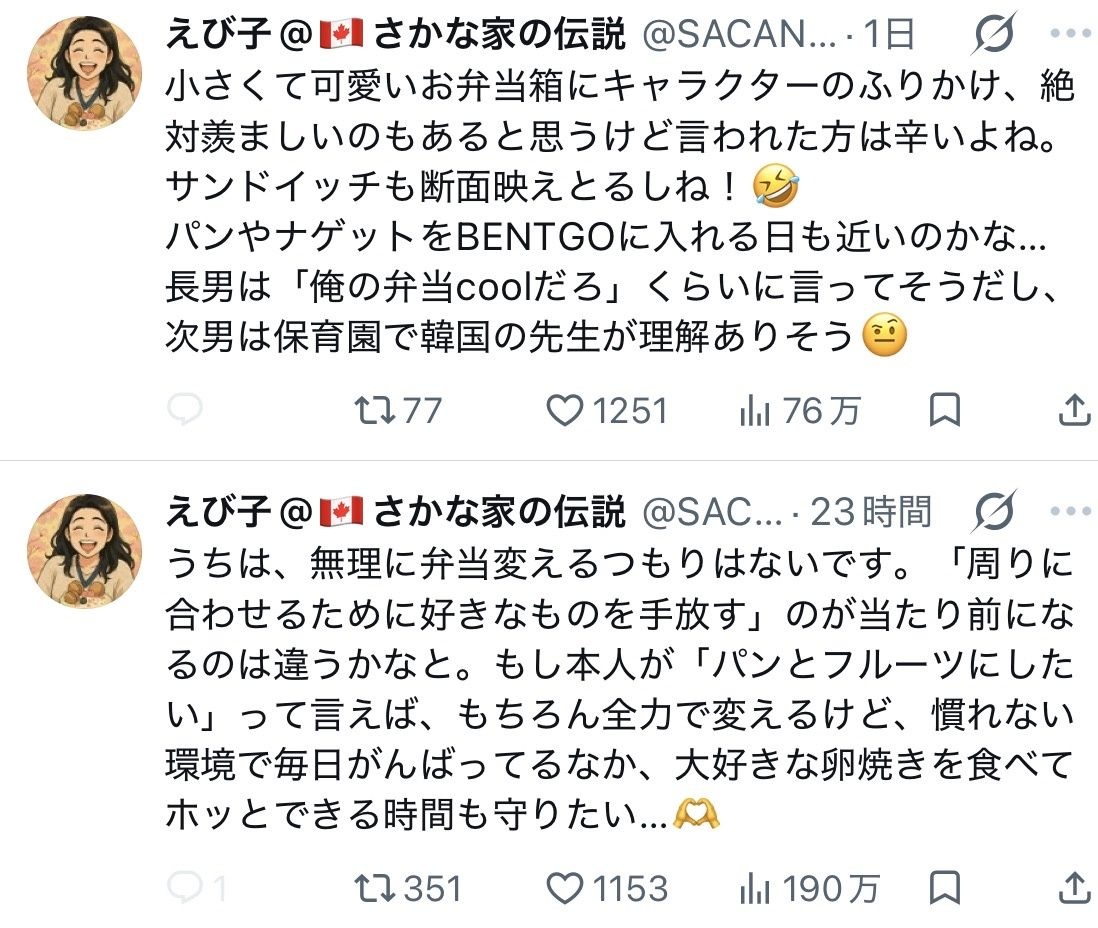Bookmark the first tweet
This screenshot has height=928, width=1098.
coord(944,410)
